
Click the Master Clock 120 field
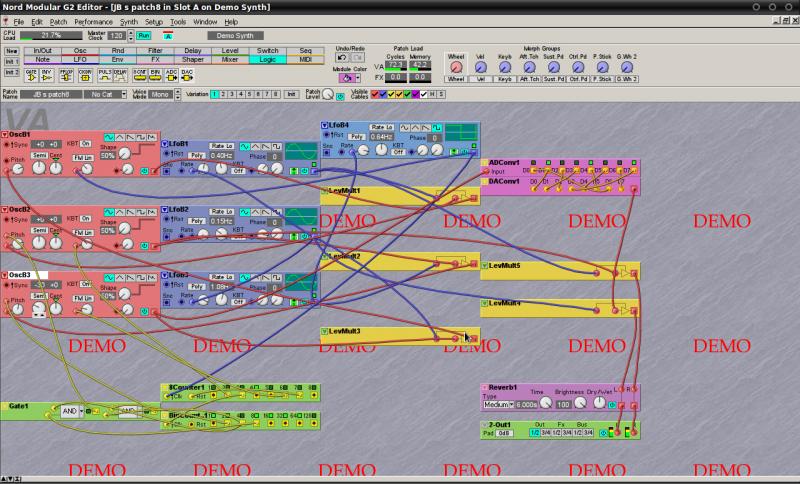tap(117, 36)
